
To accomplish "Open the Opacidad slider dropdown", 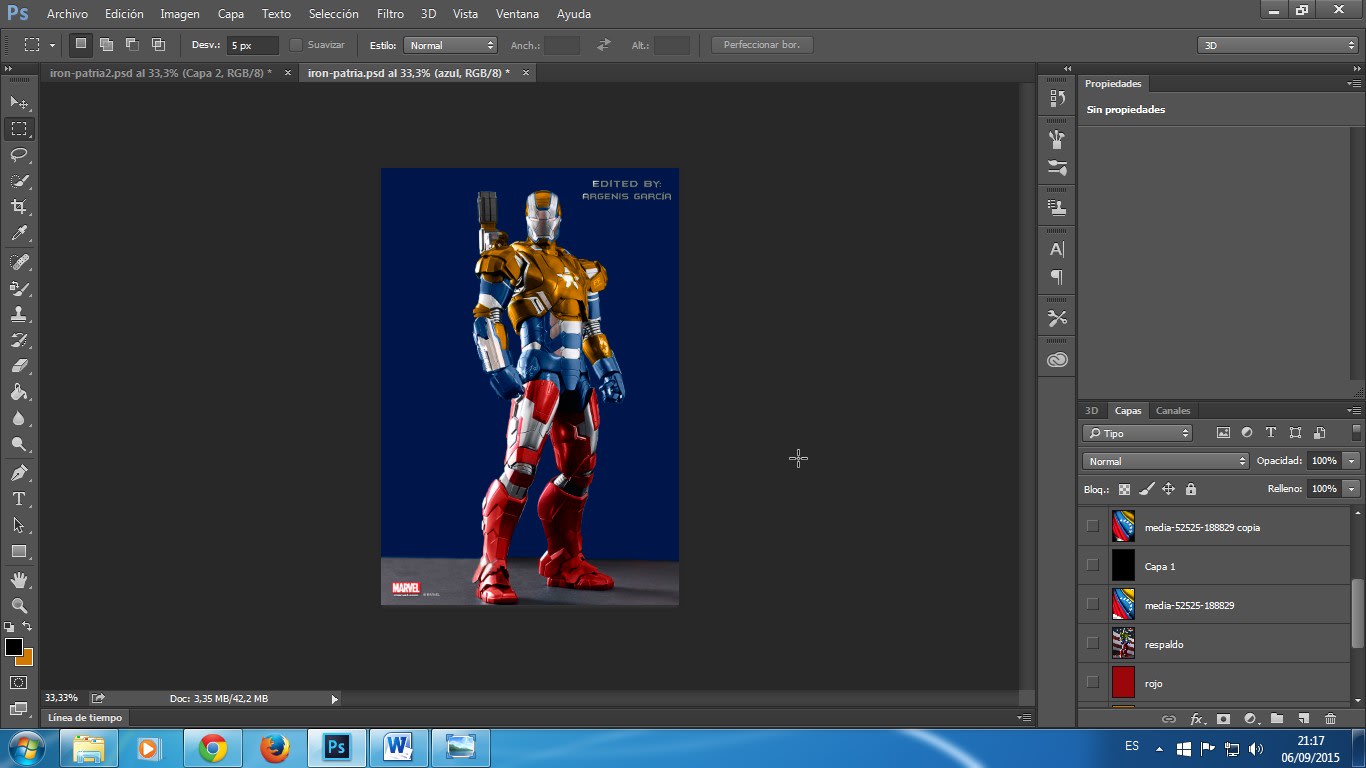I will point(1351,461).
